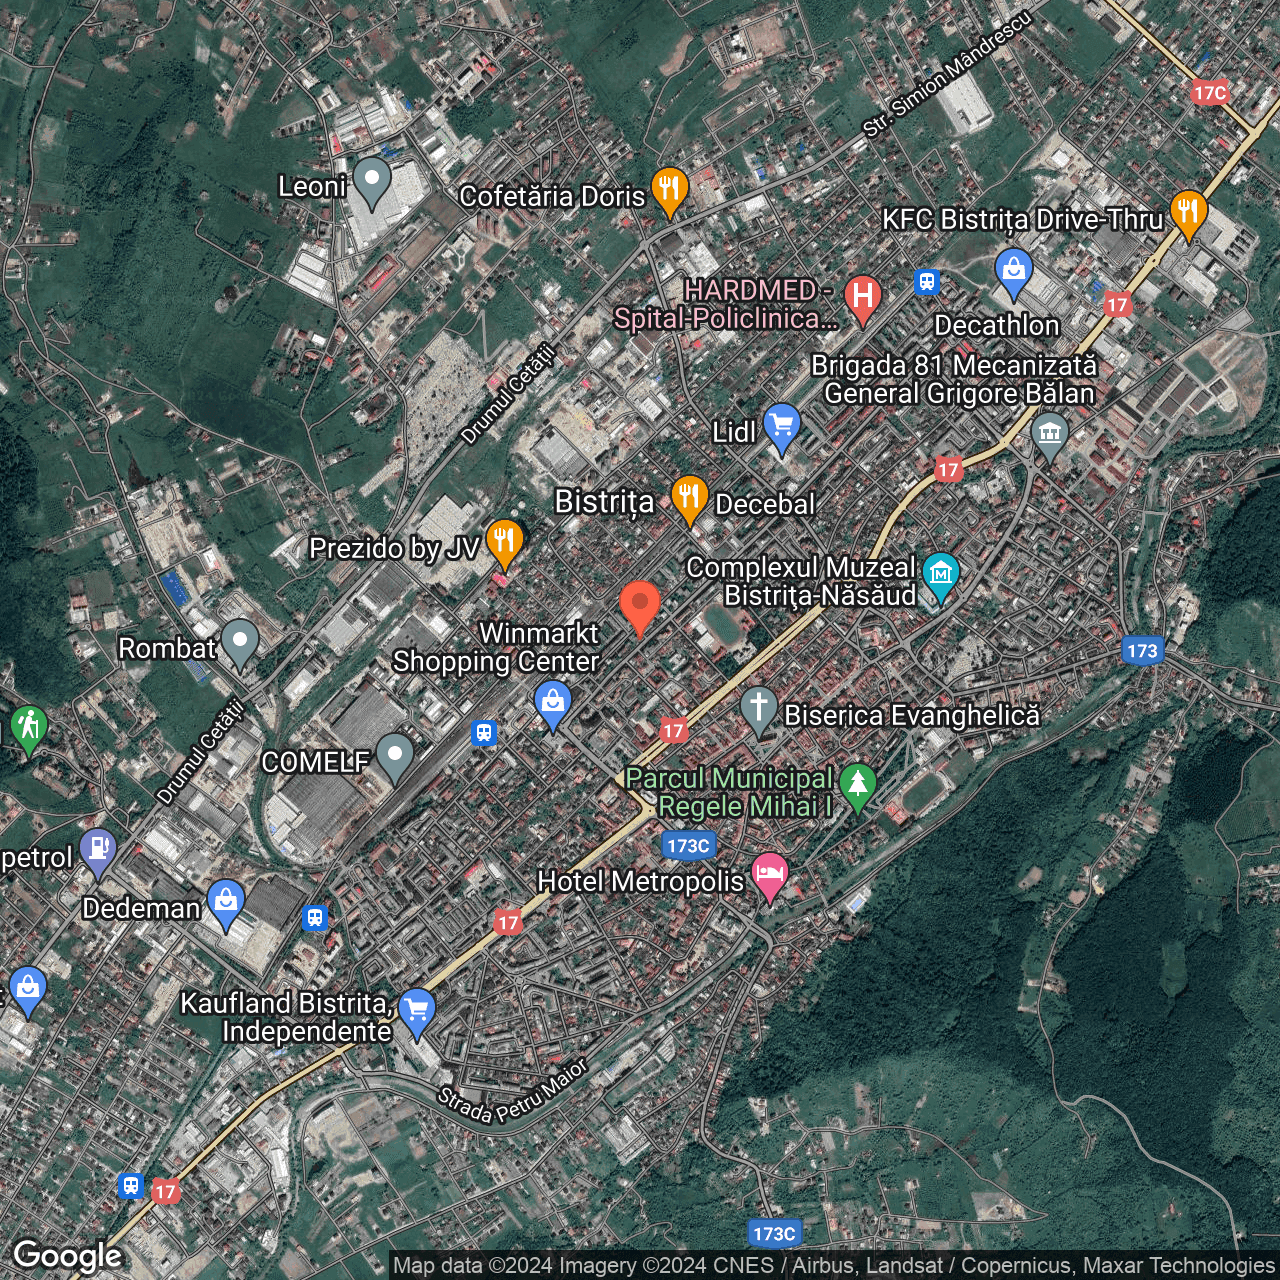Select the Winmarkt Shopping Center bag icon
The width and height of the screenshot is (1280, 1280).
pos(552,702)
